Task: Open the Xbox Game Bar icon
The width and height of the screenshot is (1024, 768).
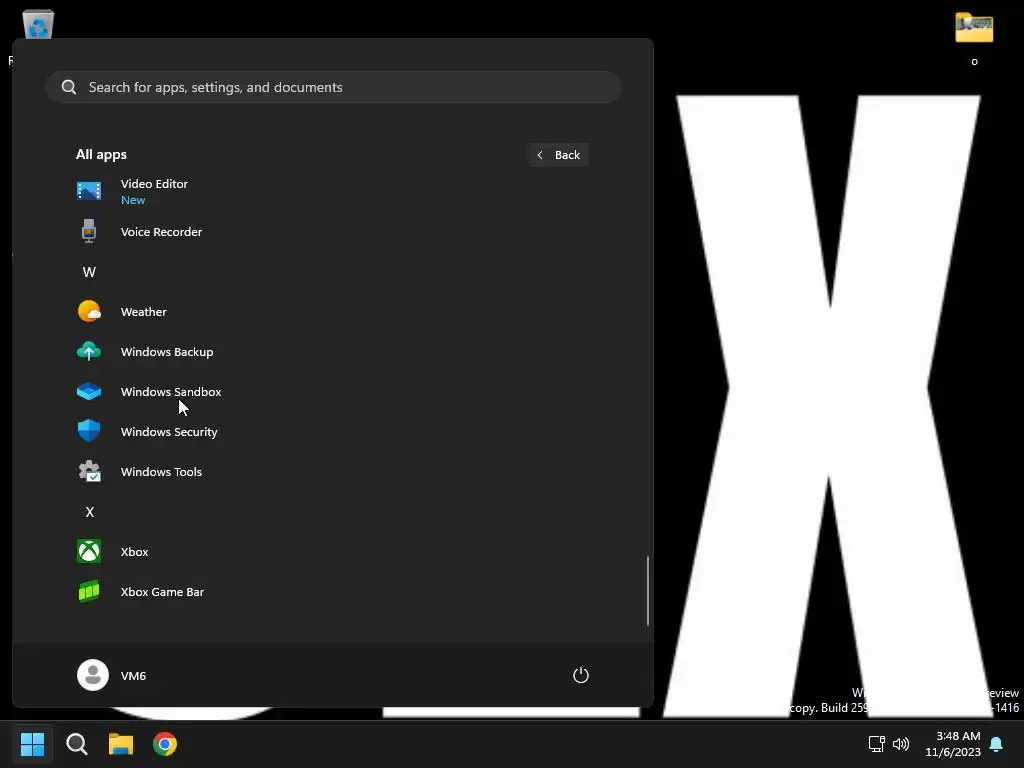Action: pos(89,592)
